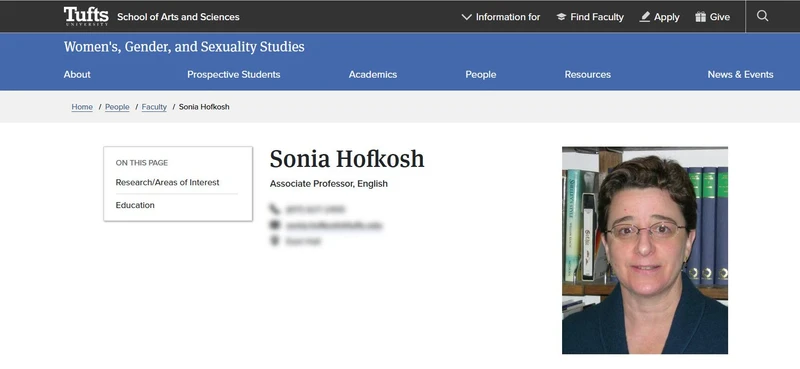Click the pencil icon beside Apply

pyautogui.click(x=645, y=17)
